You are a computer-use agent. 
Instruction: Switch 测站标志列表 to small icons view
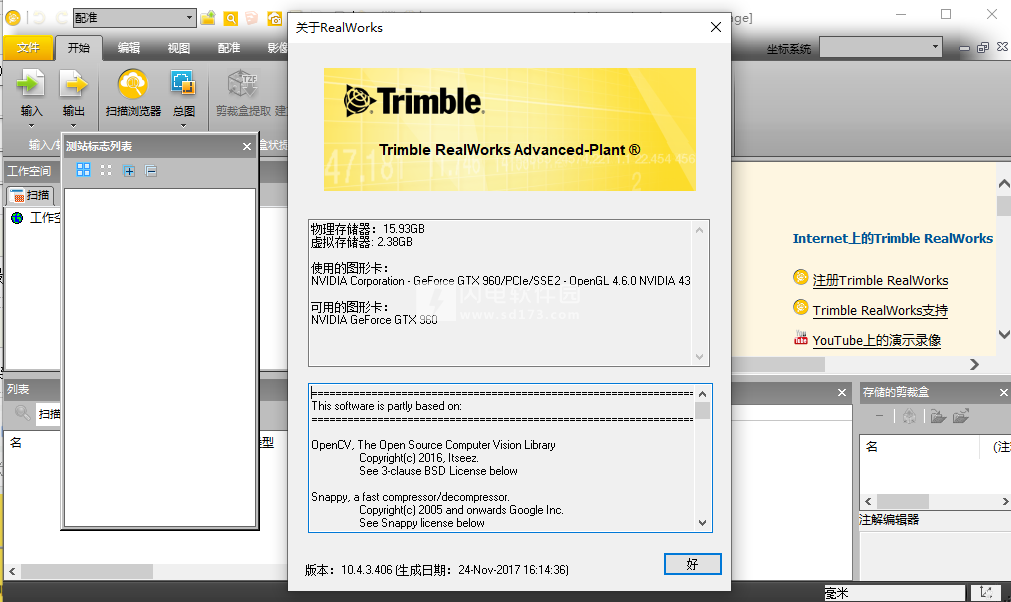pos(106,170)
